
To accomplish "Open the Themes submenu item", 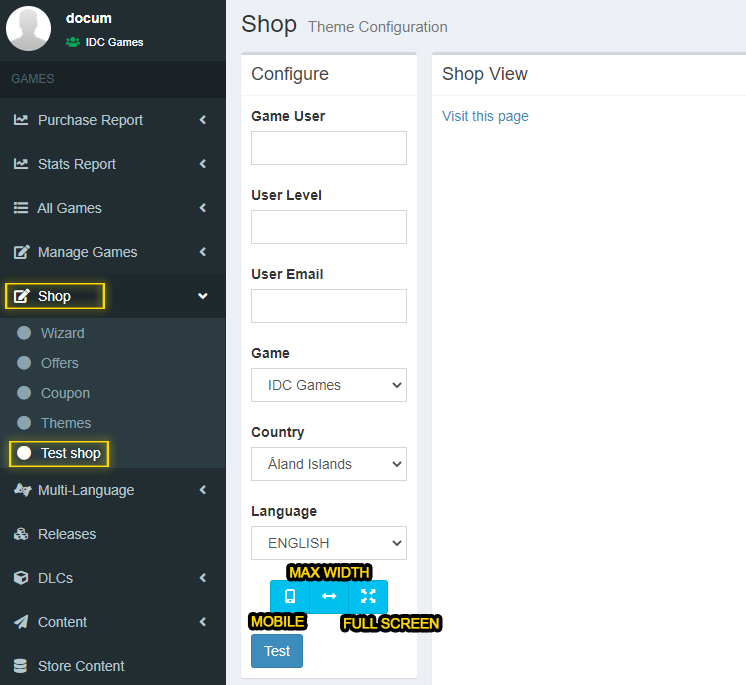I will click(x=66, y=423).
